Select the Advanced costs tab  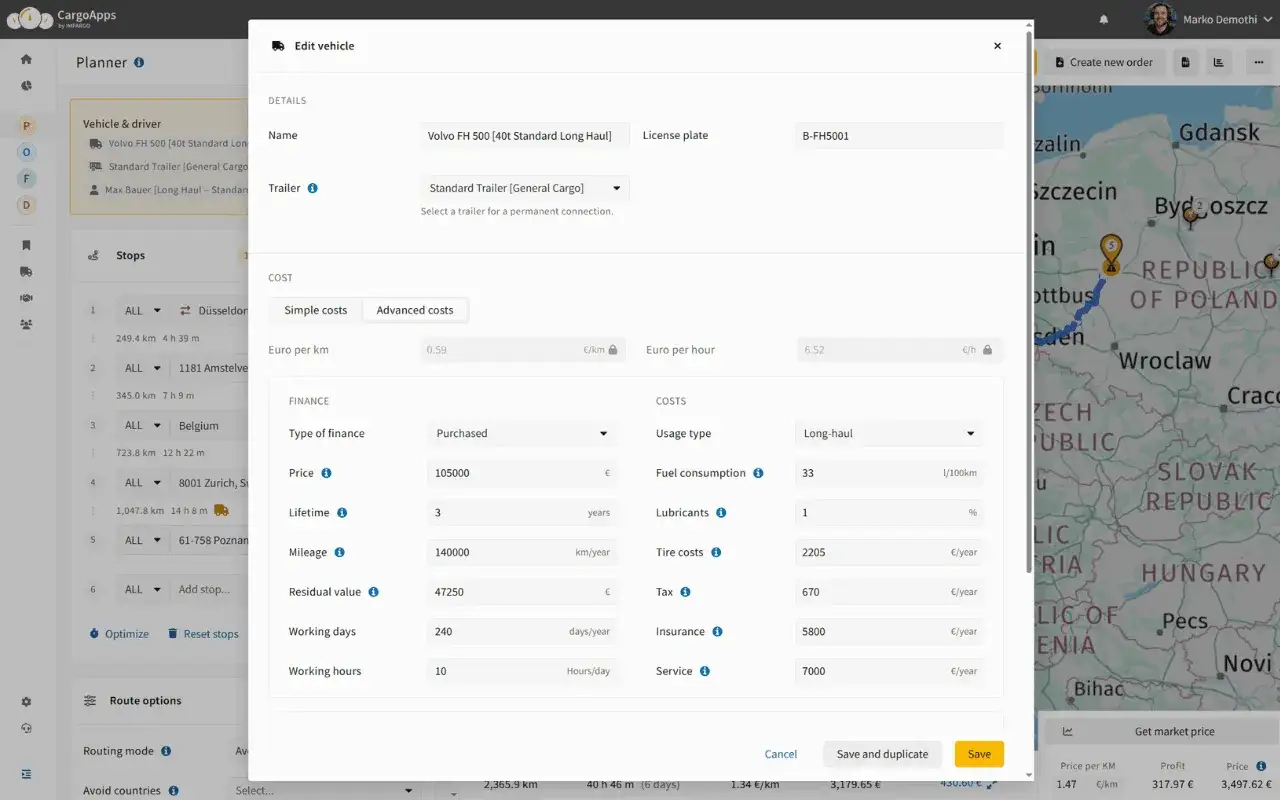click(x=415, y=310)
